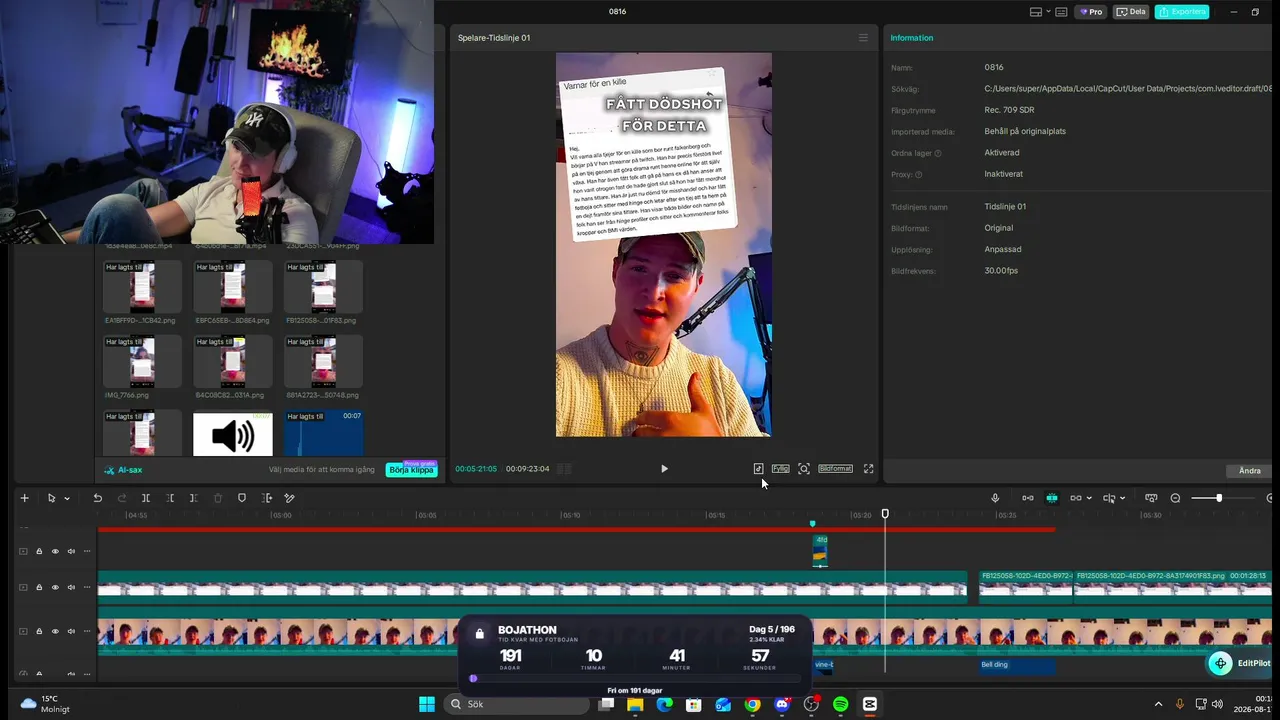The height and width of the screenshot is (720, 1280).
Task: Click the undo arrow in timeline toolbar
Action: (98, 498)
